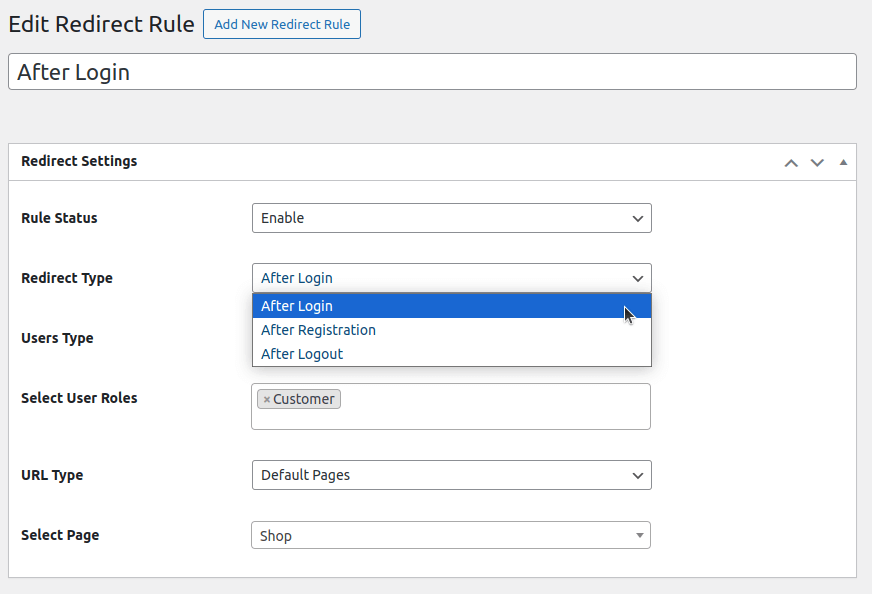This screenshot has width=872, height=594.
Task: Move Redirect Settings panel up
Action: click(791, 162)
